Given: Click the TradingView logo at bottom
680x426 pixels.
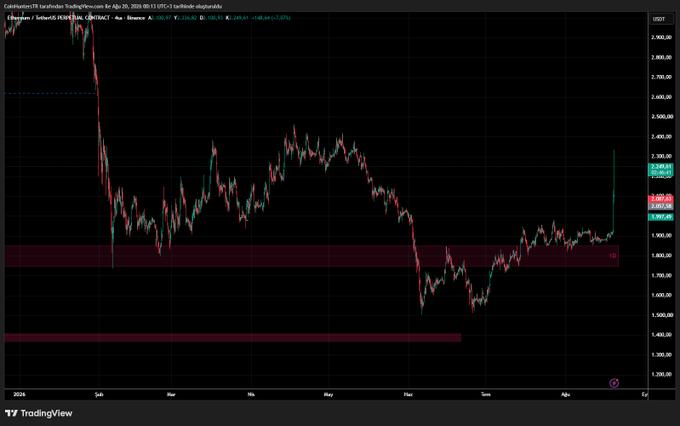Looking at the screenshot, I should pos(39,413).
